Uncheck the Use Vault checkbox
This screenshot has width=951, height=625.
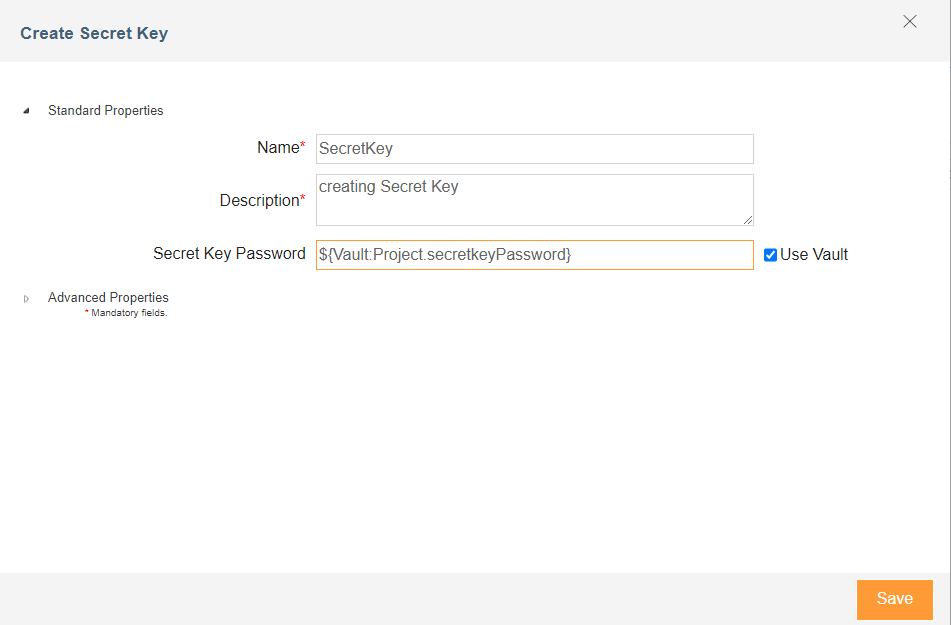point(770,255)
